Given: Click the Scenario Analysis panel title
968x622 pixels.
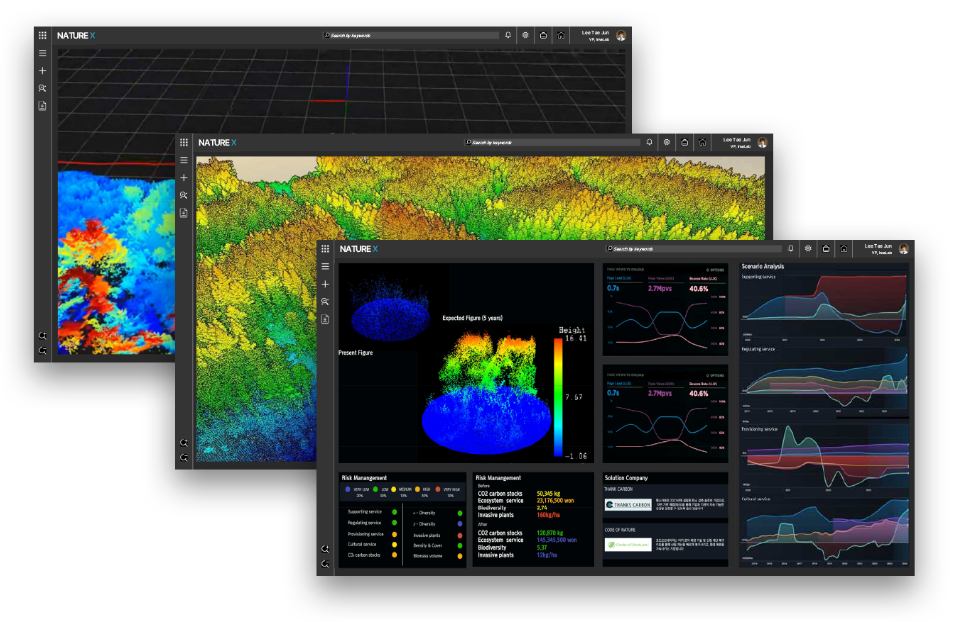Looking at the screenshot, I should point(762,267).
